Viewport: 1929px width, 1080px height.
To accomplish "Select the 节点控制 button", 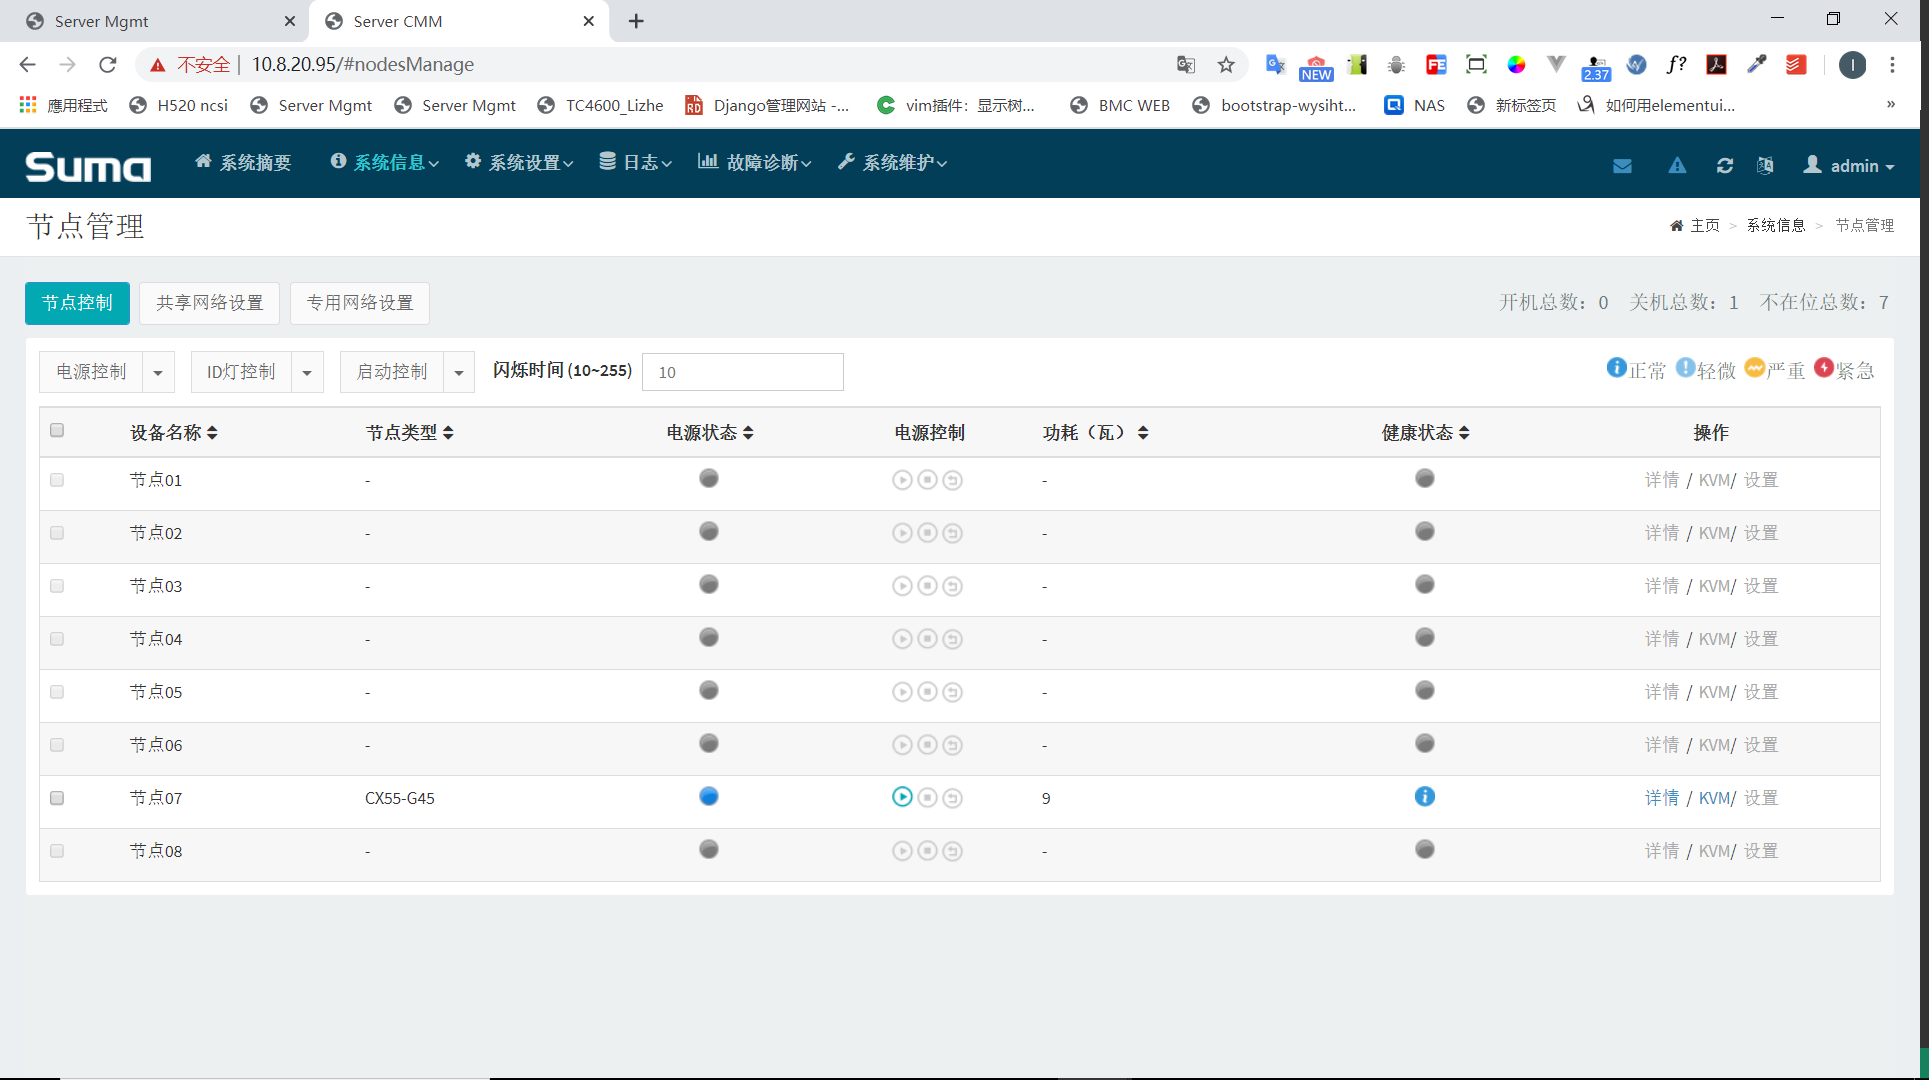I will coord(77,303).
